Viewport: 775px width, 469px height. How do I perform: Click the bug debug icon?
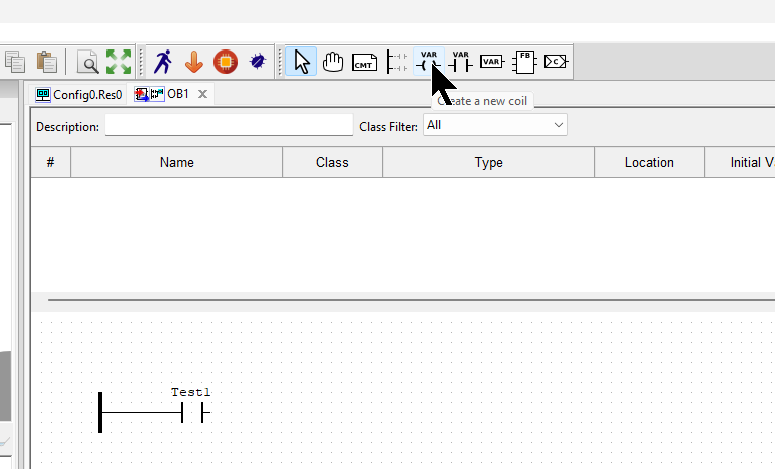(x=257, y=62)
